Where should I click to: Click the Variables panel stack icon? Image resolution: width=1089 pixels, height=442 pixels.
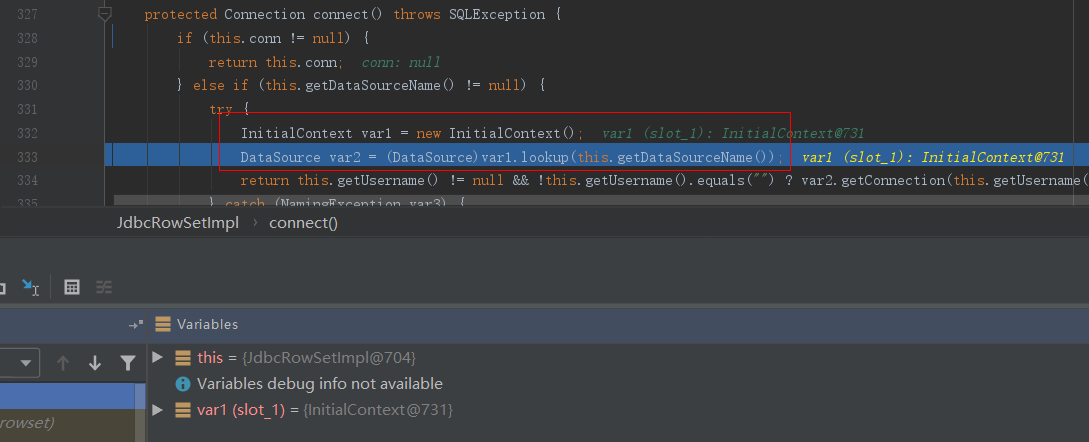point(162,325)
